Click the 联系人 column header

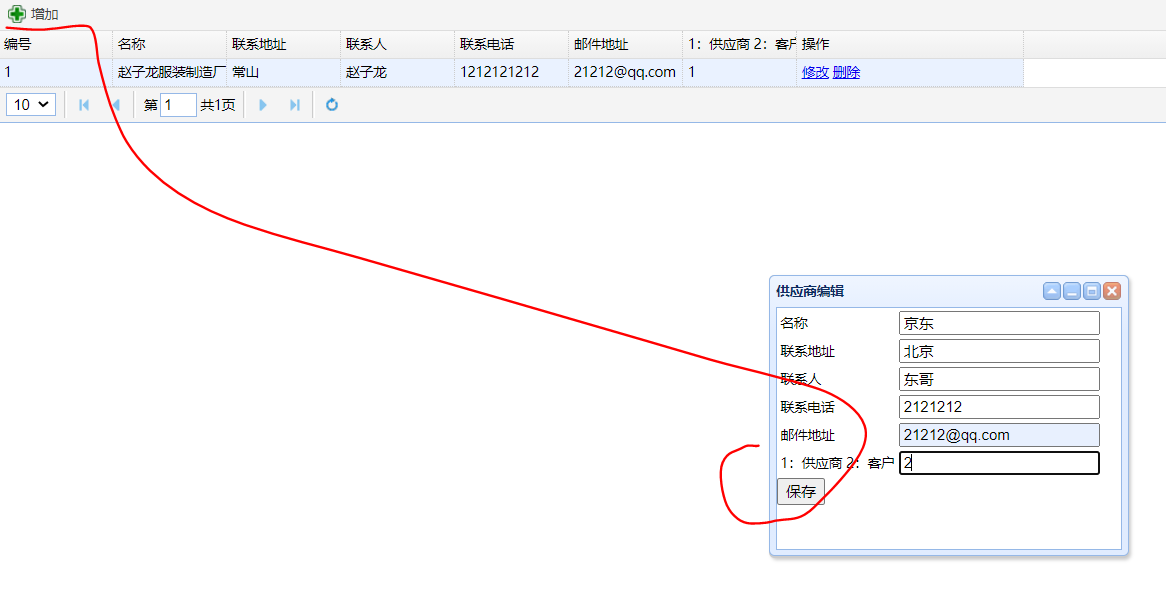(397, 44)
